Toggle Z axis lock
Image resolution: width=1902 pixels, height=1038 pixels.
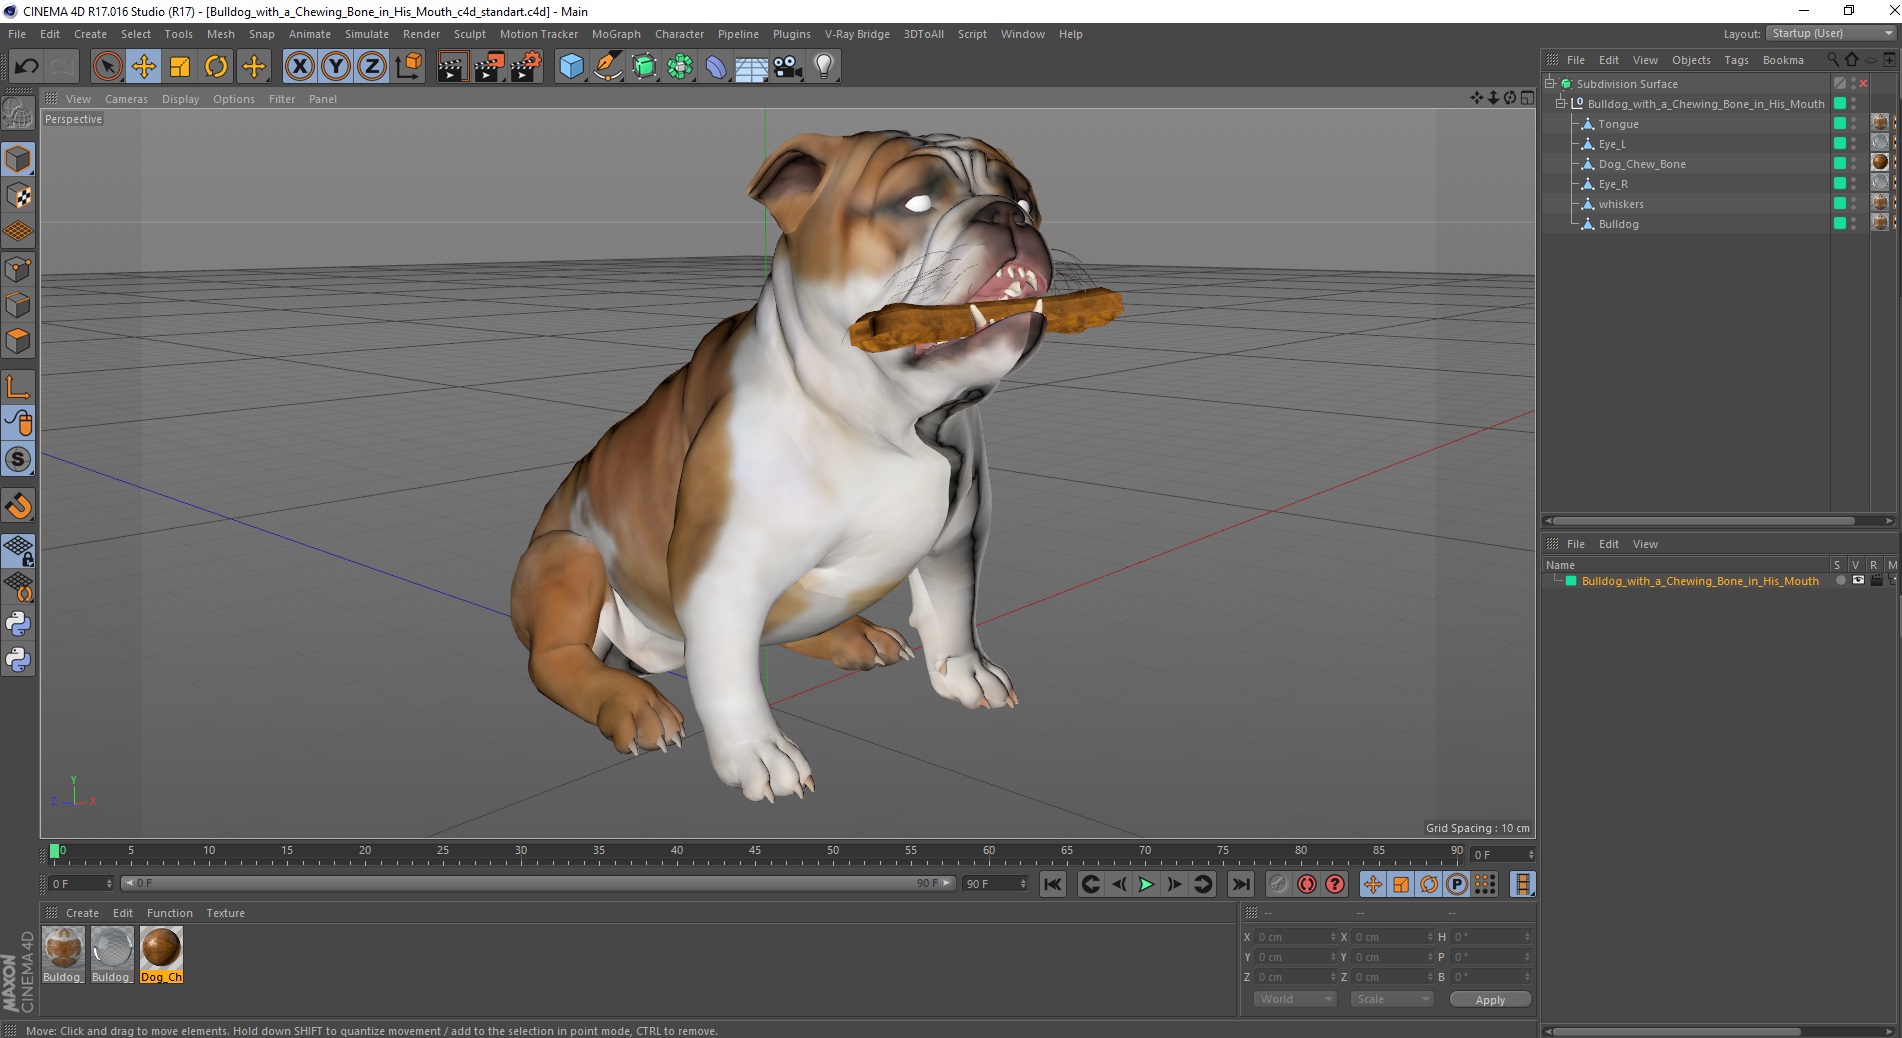(x=372, y=67)
